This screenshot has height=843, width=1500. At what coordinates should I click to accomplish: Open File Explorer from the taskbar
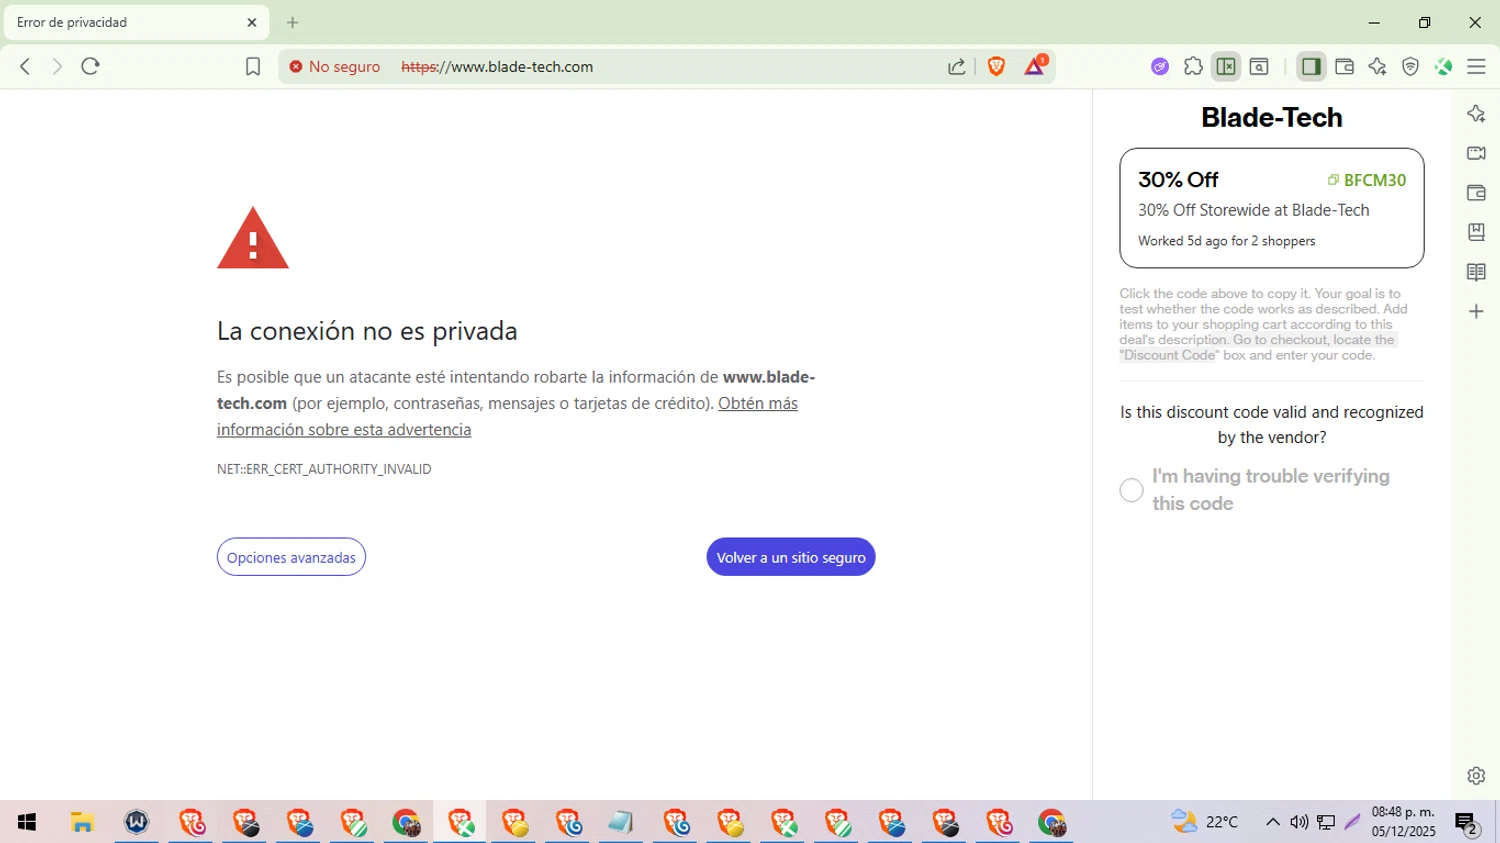pyautogui.click(x=82, y=822)
